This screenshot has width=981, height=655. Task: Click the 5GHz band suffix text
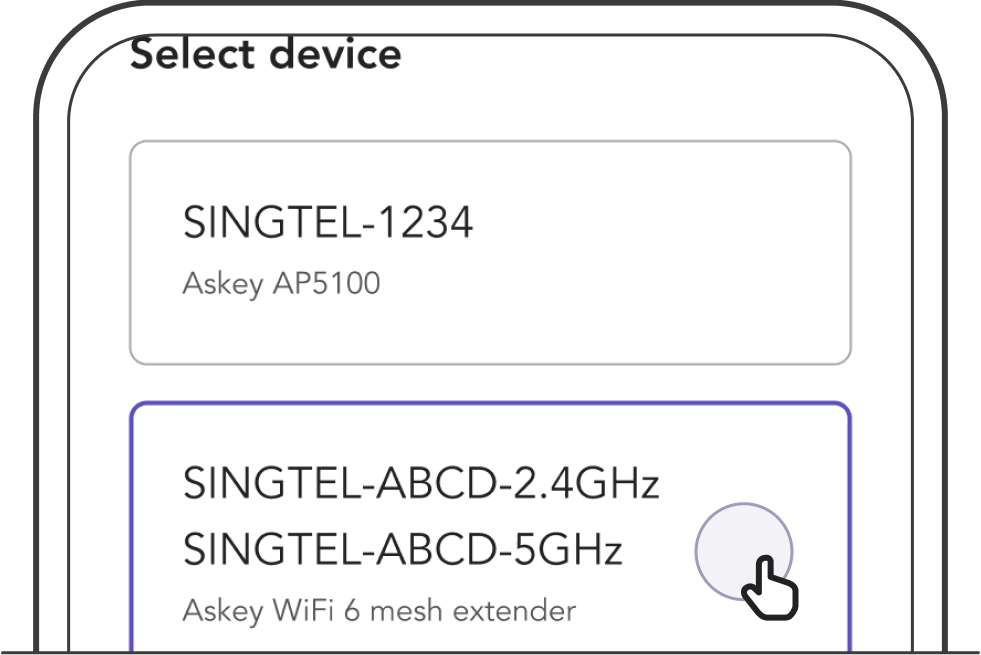pyautogui.click(x=567, y=549)
